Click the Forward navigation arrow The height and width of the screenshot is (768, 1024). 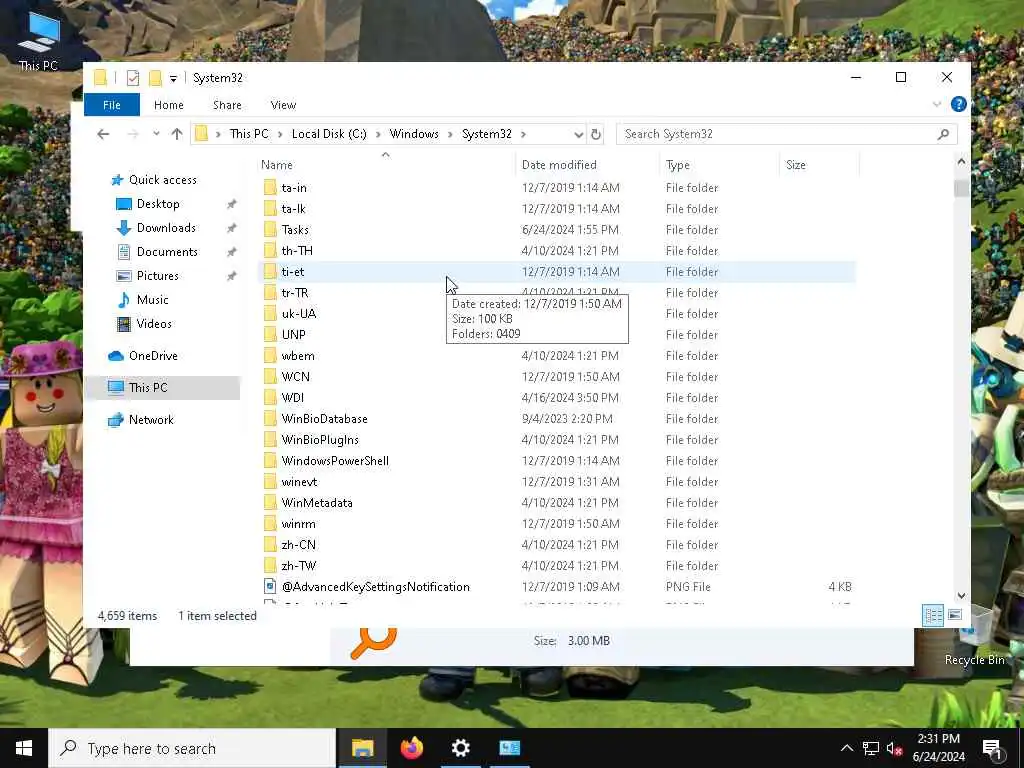133,134
